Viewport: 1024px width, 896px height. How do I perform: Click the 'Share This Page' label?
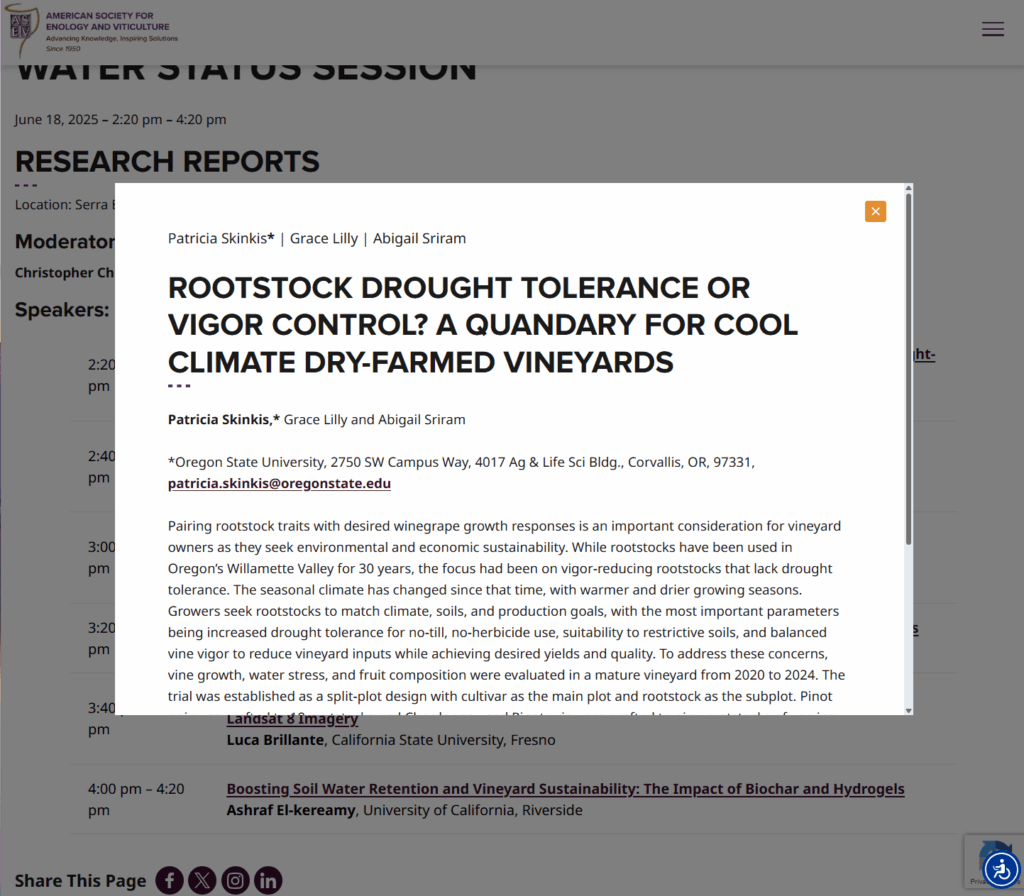pos(80,881)
